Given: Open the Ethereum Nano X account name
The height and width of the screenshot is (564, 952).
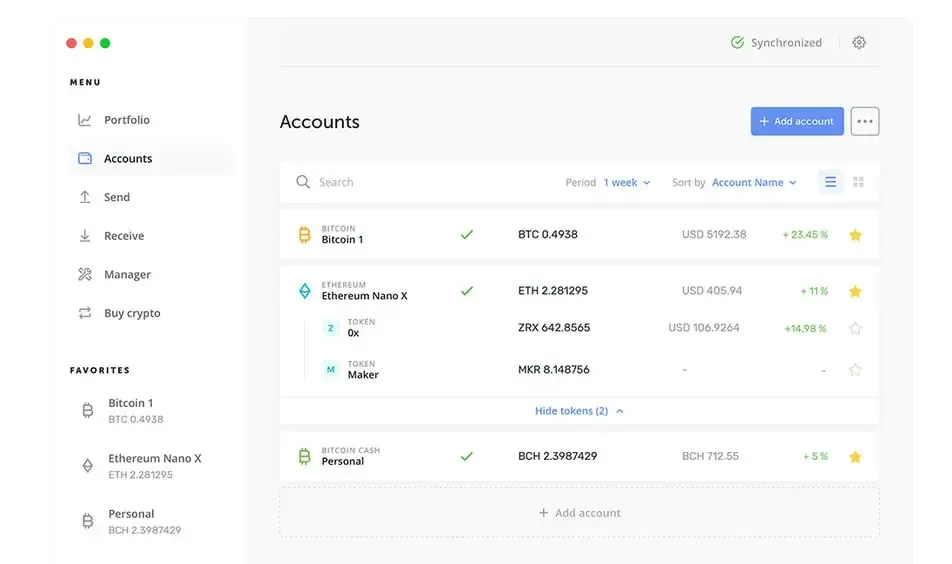Looking at the screenshot, I should pyautogui.click(x=364, y=296).
